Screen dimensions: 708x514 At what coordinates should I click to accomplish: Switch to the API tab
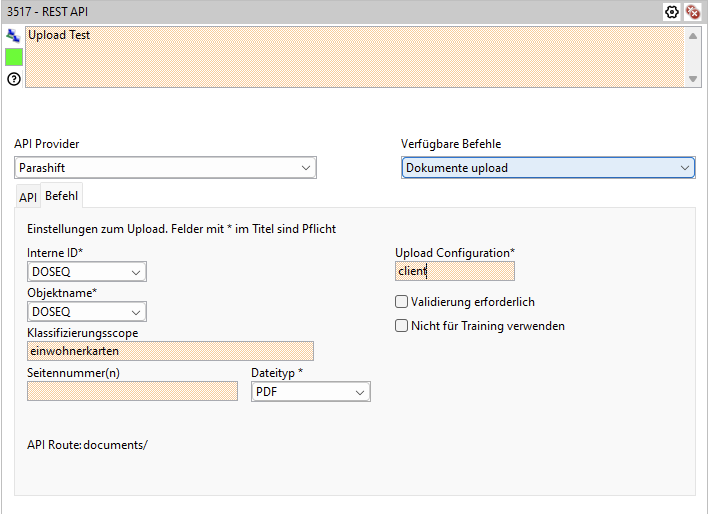(x=28, y=197)
